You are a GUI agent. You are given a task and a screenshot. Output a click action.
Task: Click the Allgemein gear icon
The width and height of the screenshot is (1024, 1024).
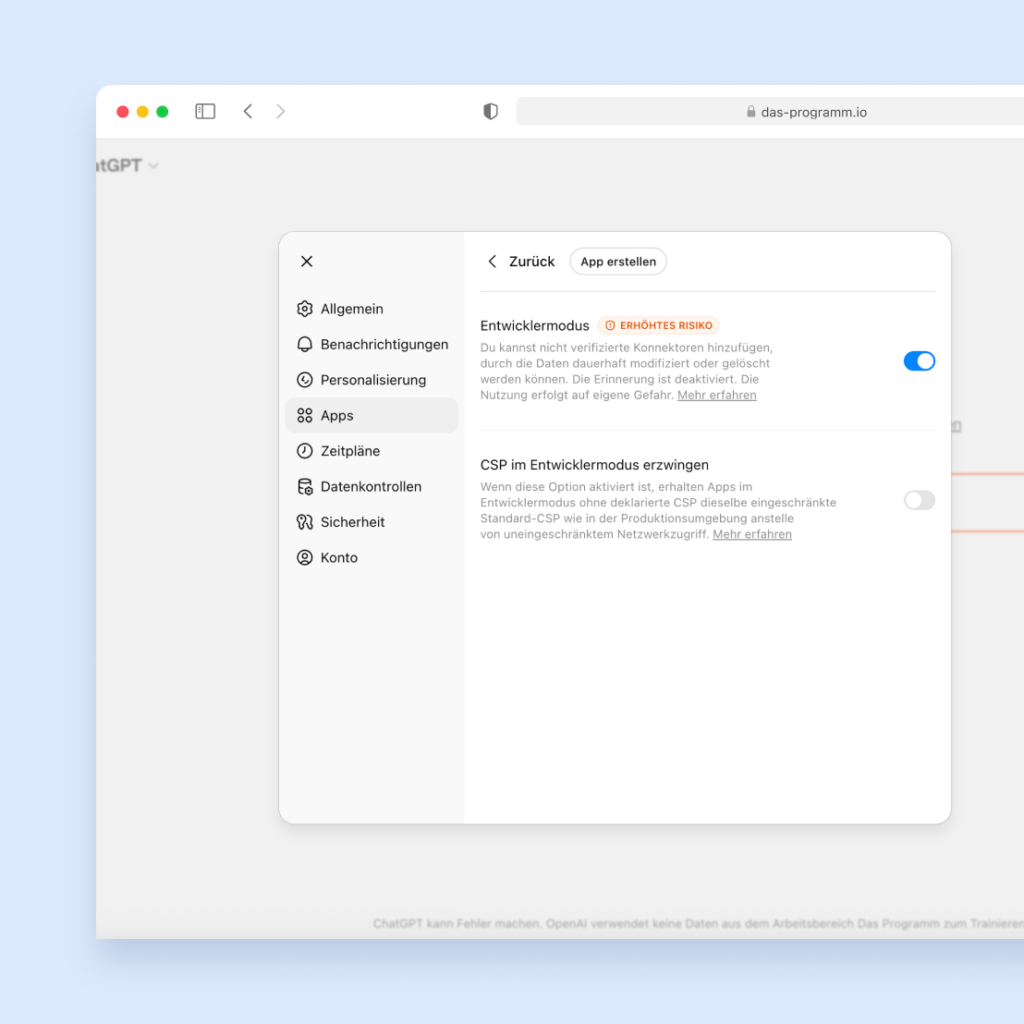click(305, 309)
